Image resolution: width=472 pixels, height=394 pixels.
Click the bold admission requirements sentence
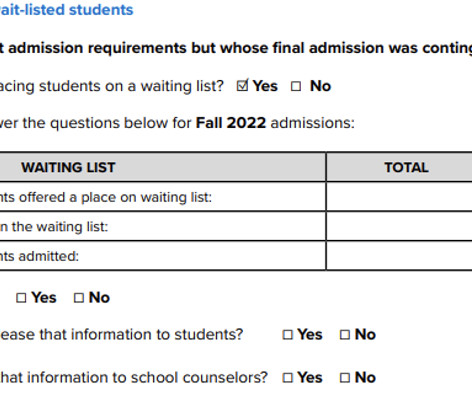click(236, 48)
